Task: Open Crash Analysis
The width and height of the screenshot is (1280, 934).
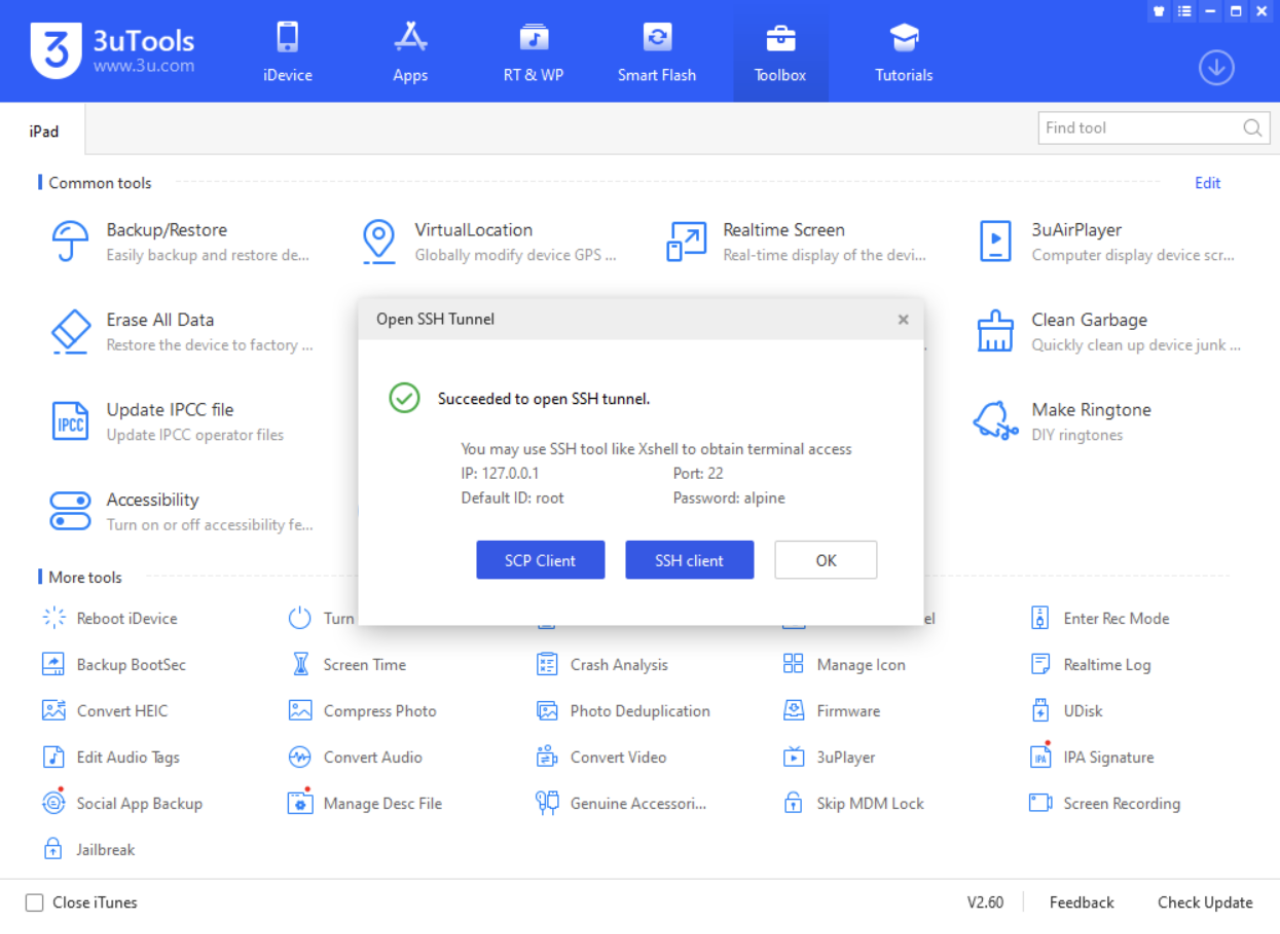Action: pyautogui.click(x=602, y=664)
